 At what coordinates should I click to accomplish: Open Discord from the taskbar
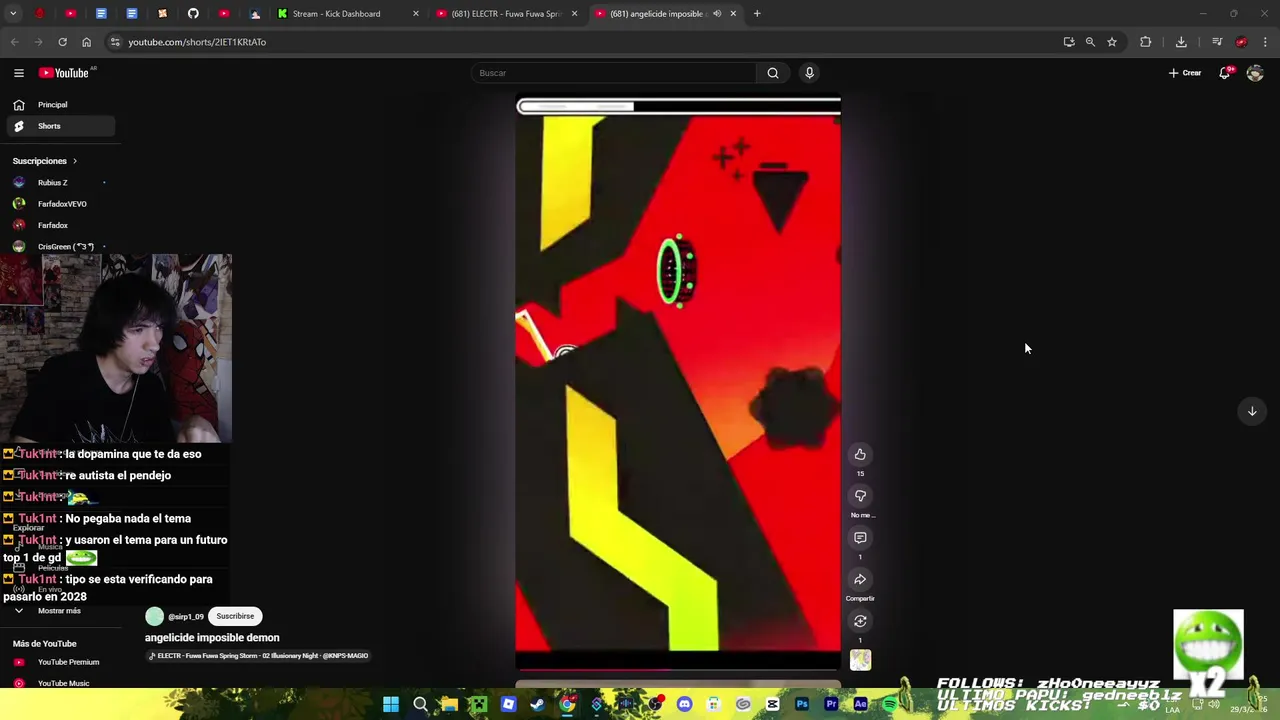pyautogui.click(x=684, y=704)
